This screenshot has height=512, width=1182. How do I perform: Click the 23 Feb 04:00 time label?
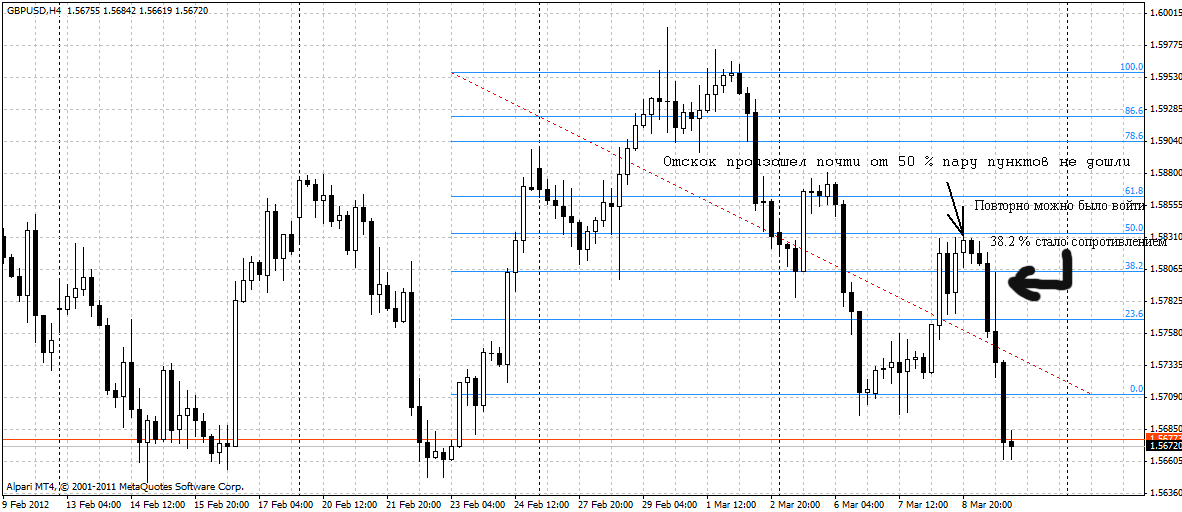point(478,504)
